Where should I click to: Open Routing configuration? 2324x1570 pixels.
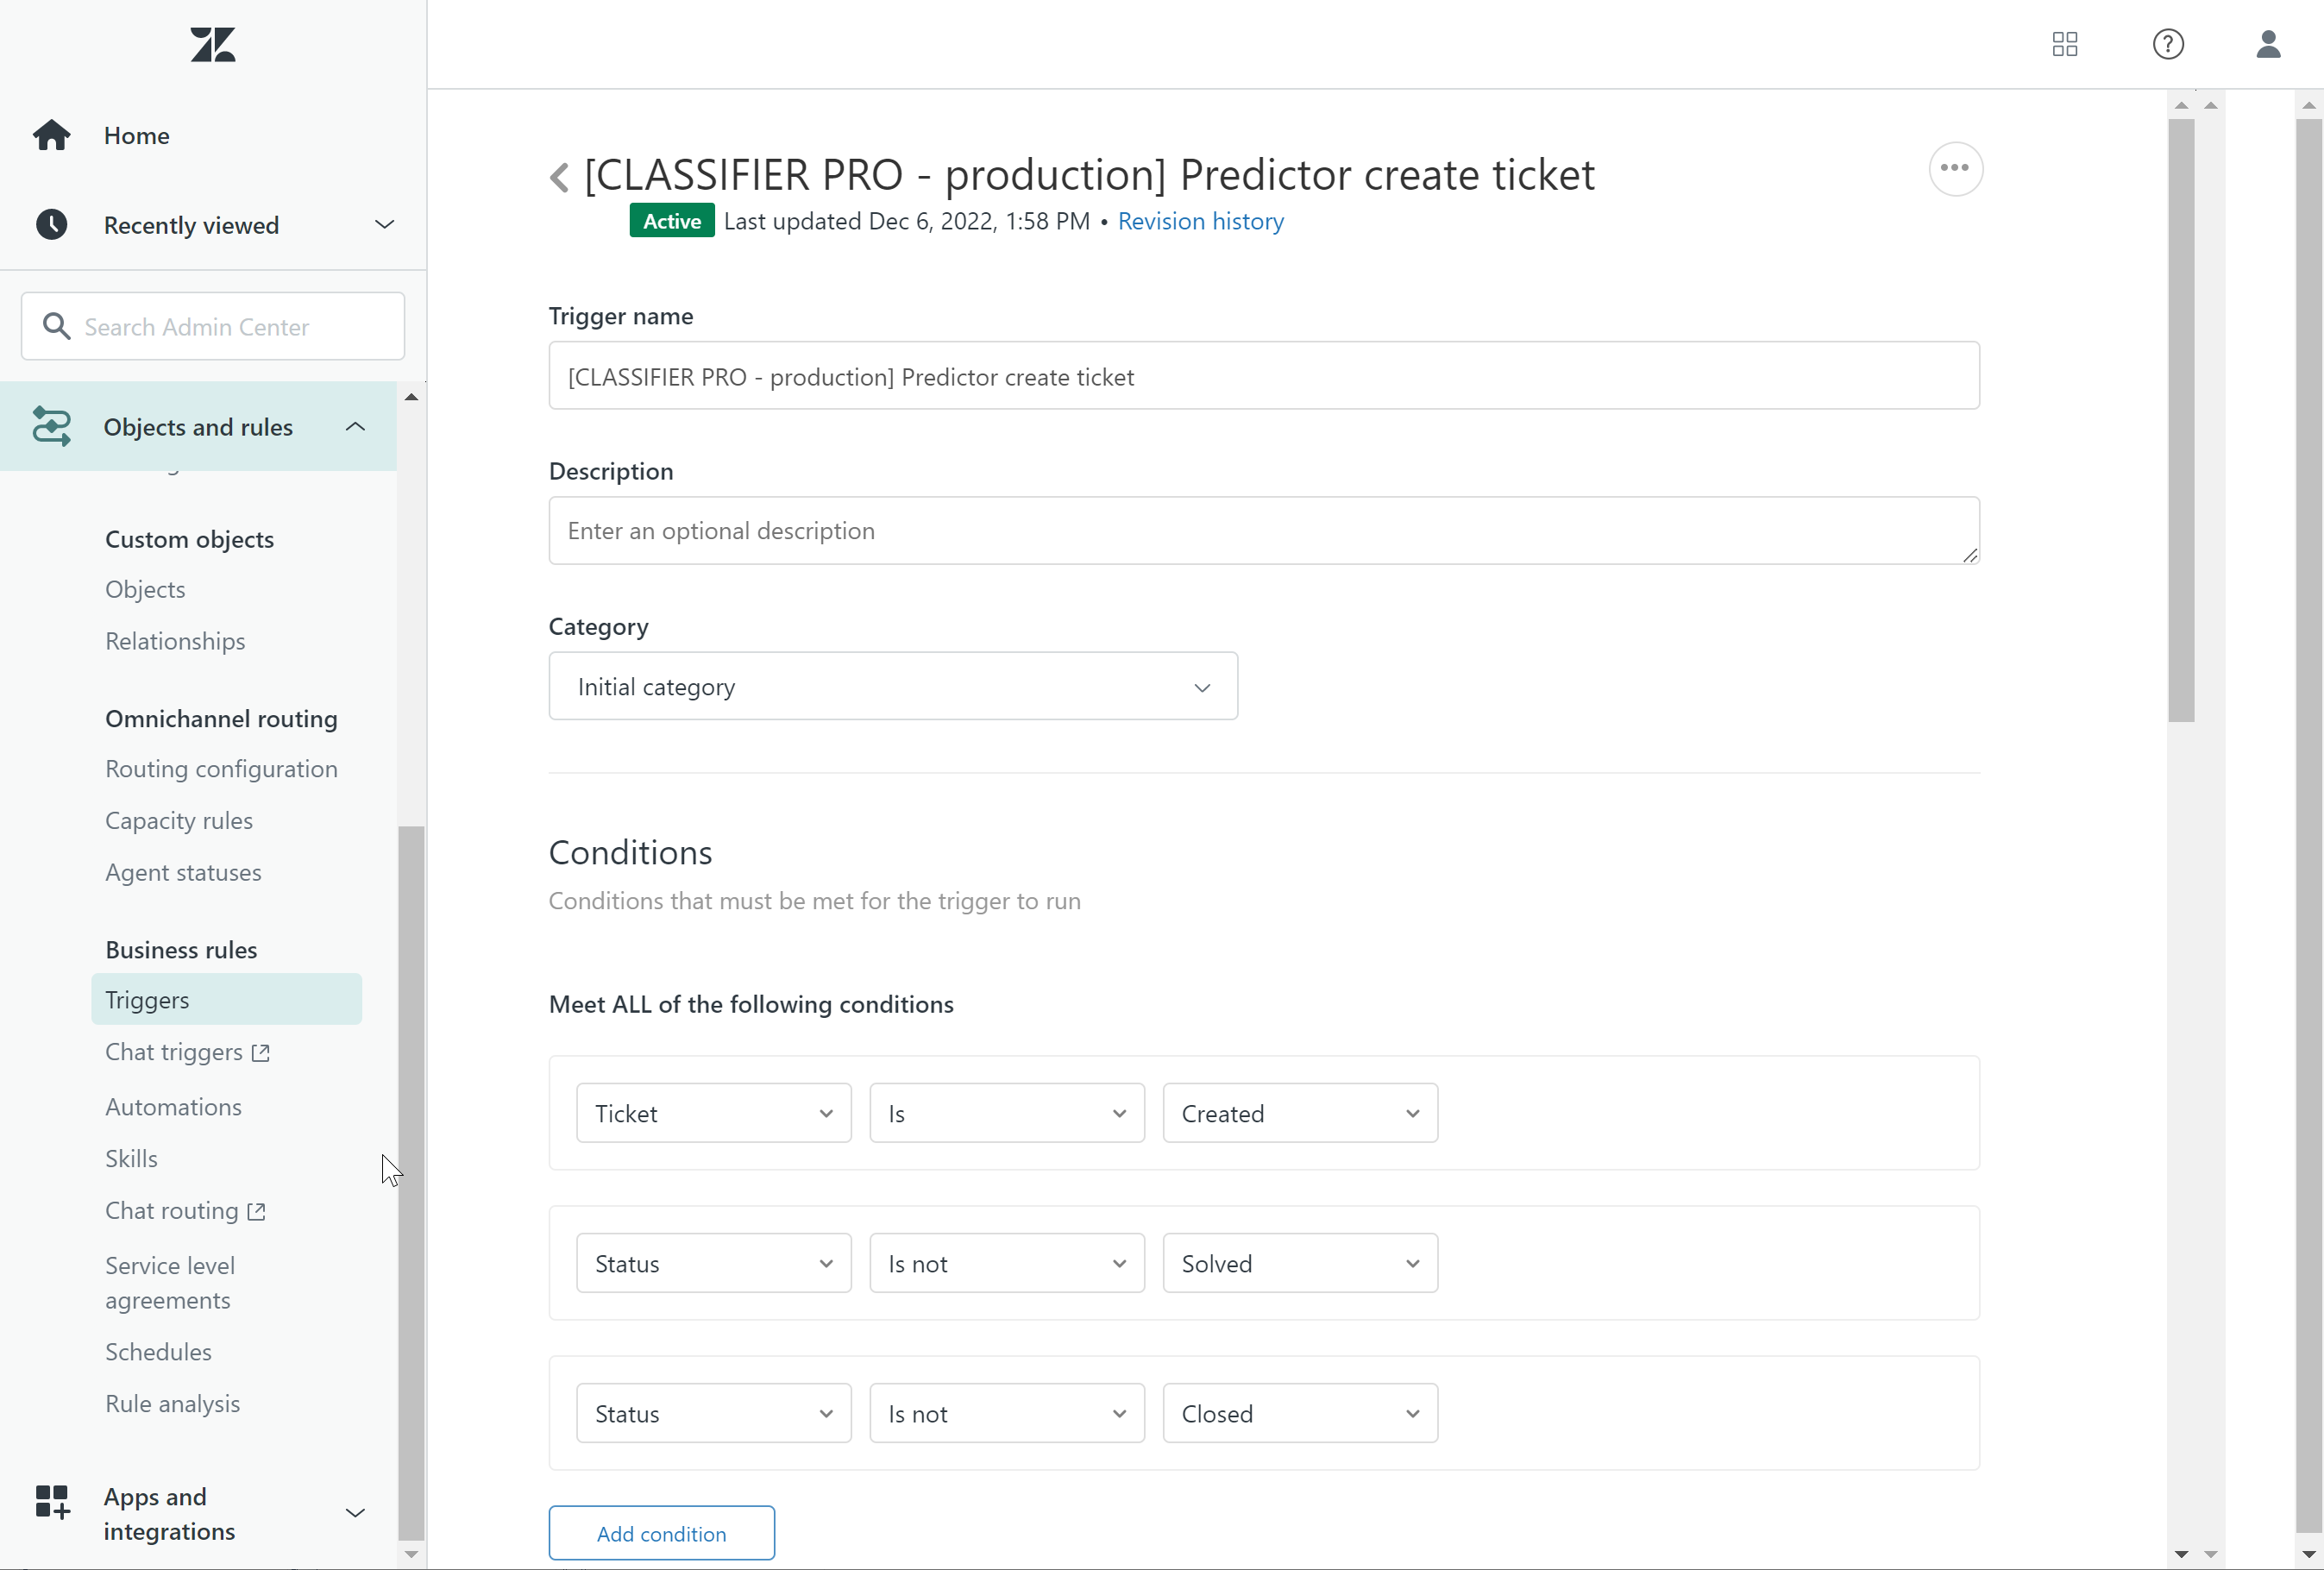(x=221, y=769)
